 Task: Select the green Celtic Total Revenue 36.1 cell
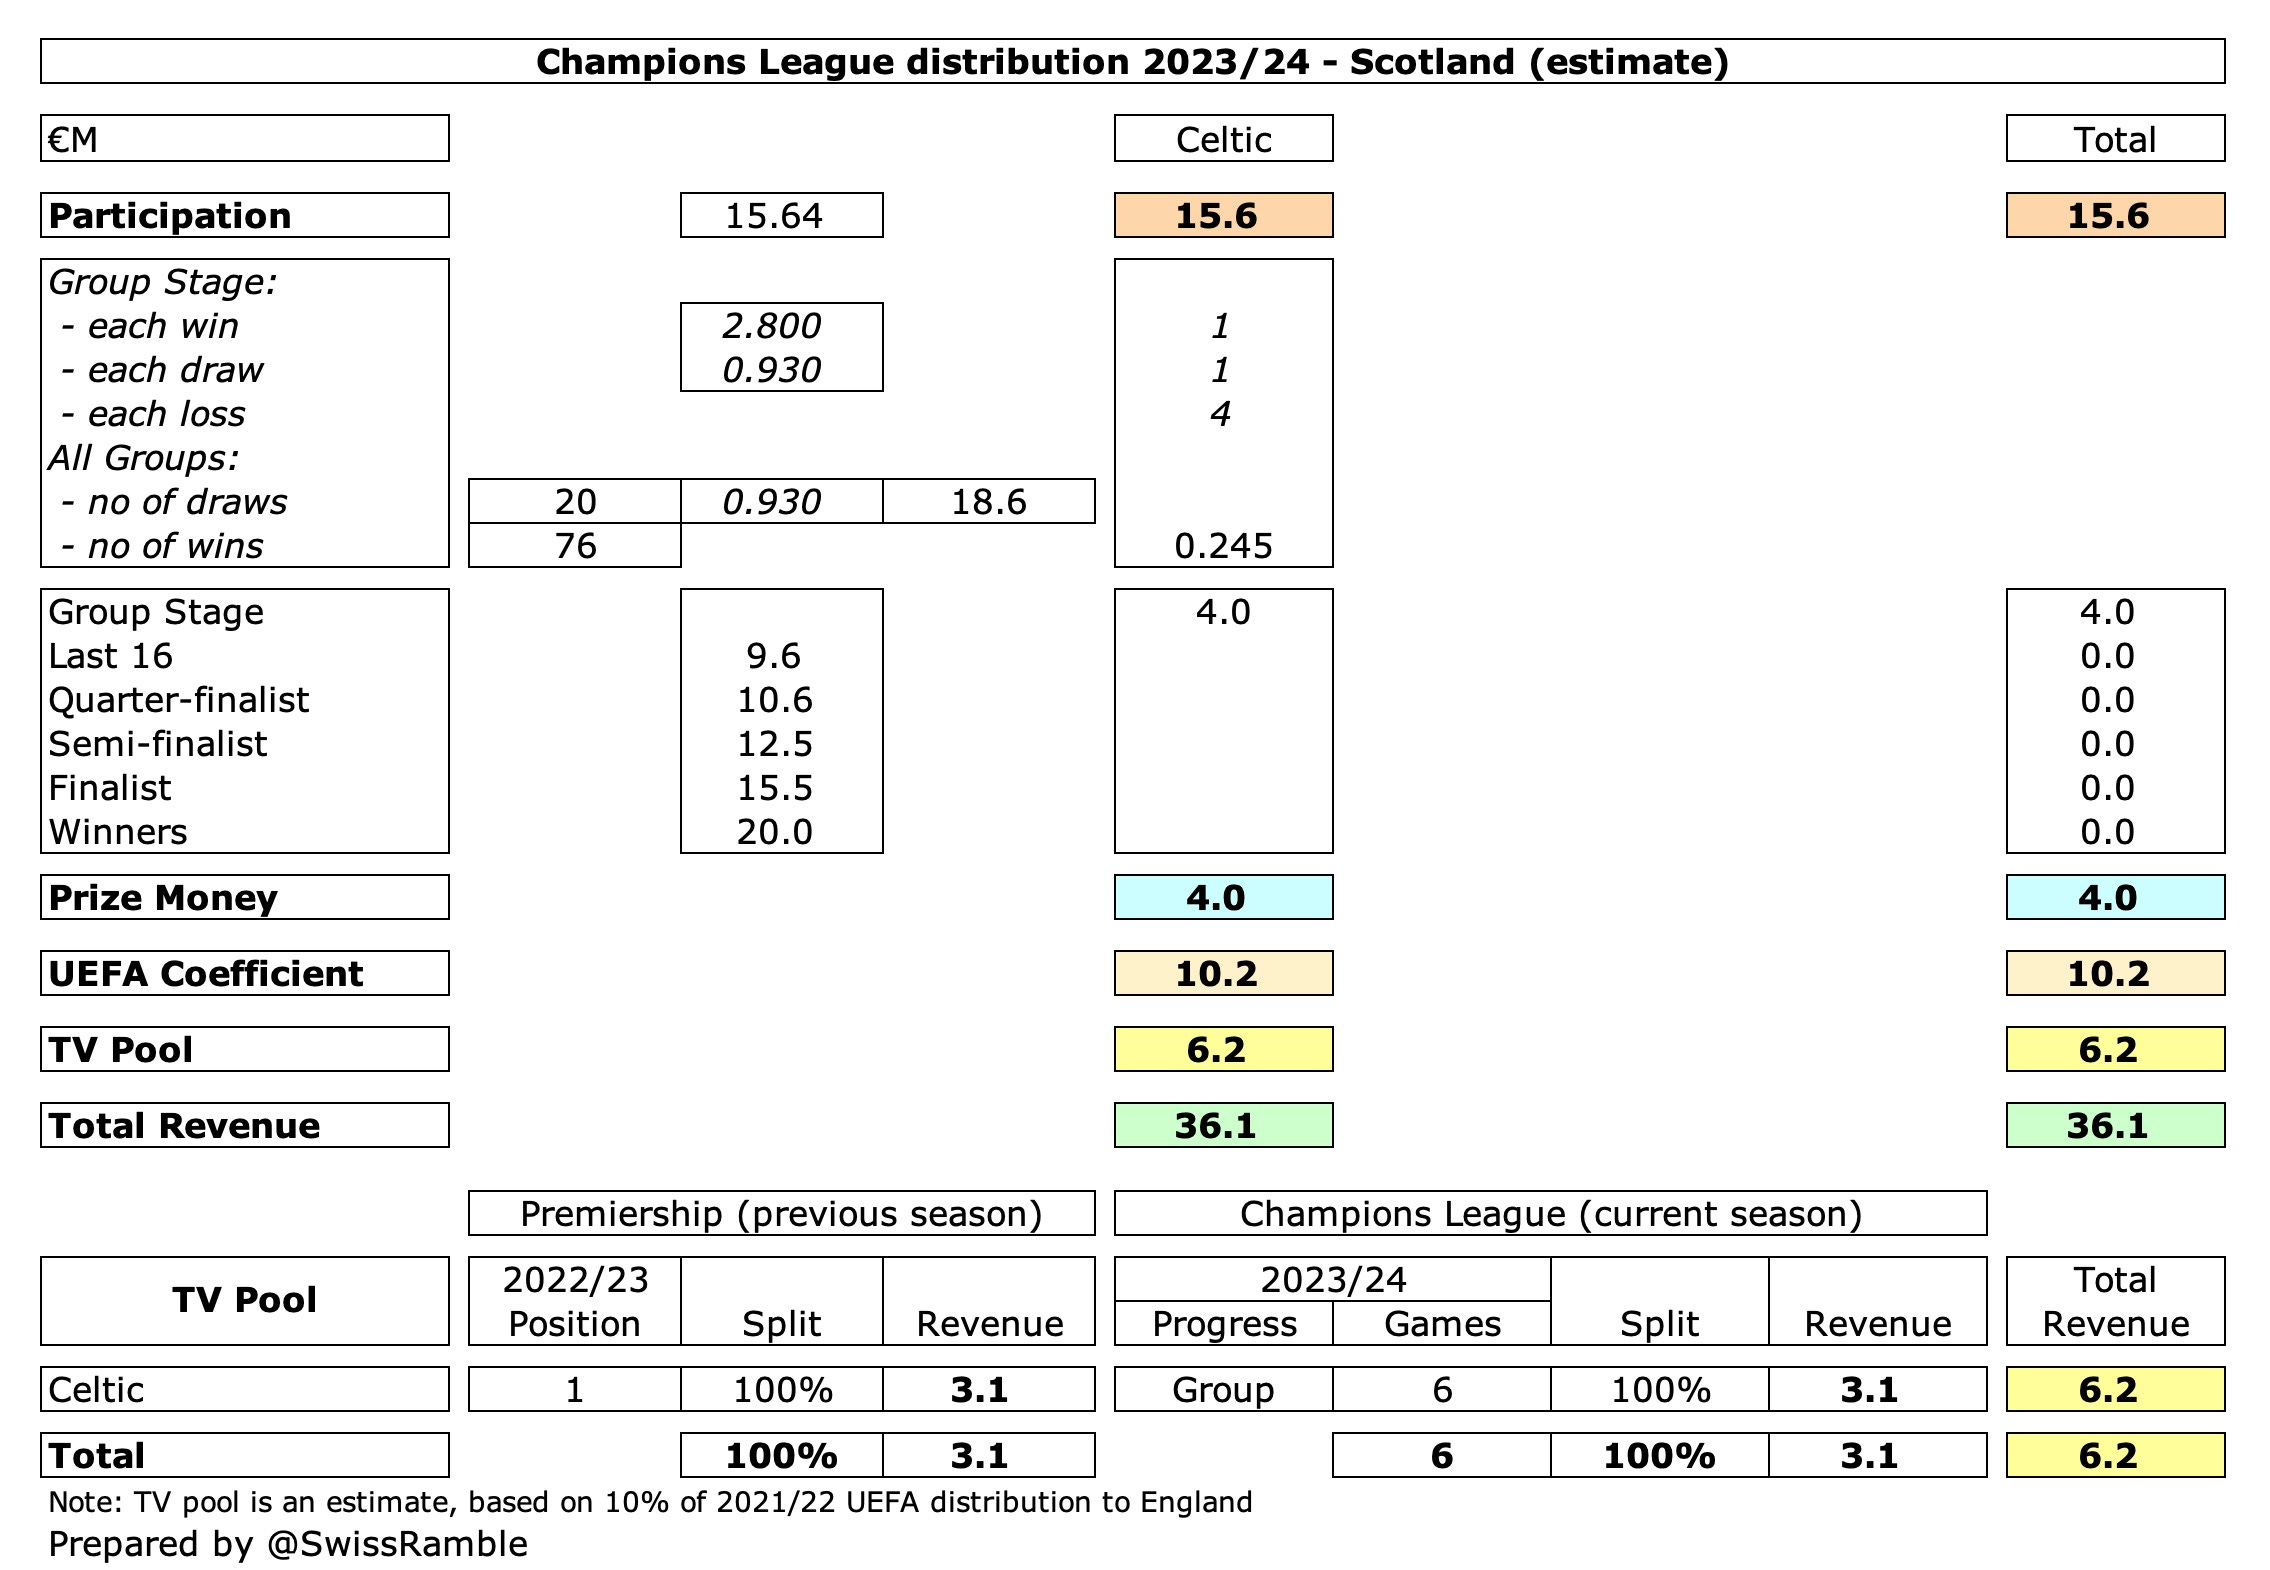pyautogui.click(x=1224, y=1126)
